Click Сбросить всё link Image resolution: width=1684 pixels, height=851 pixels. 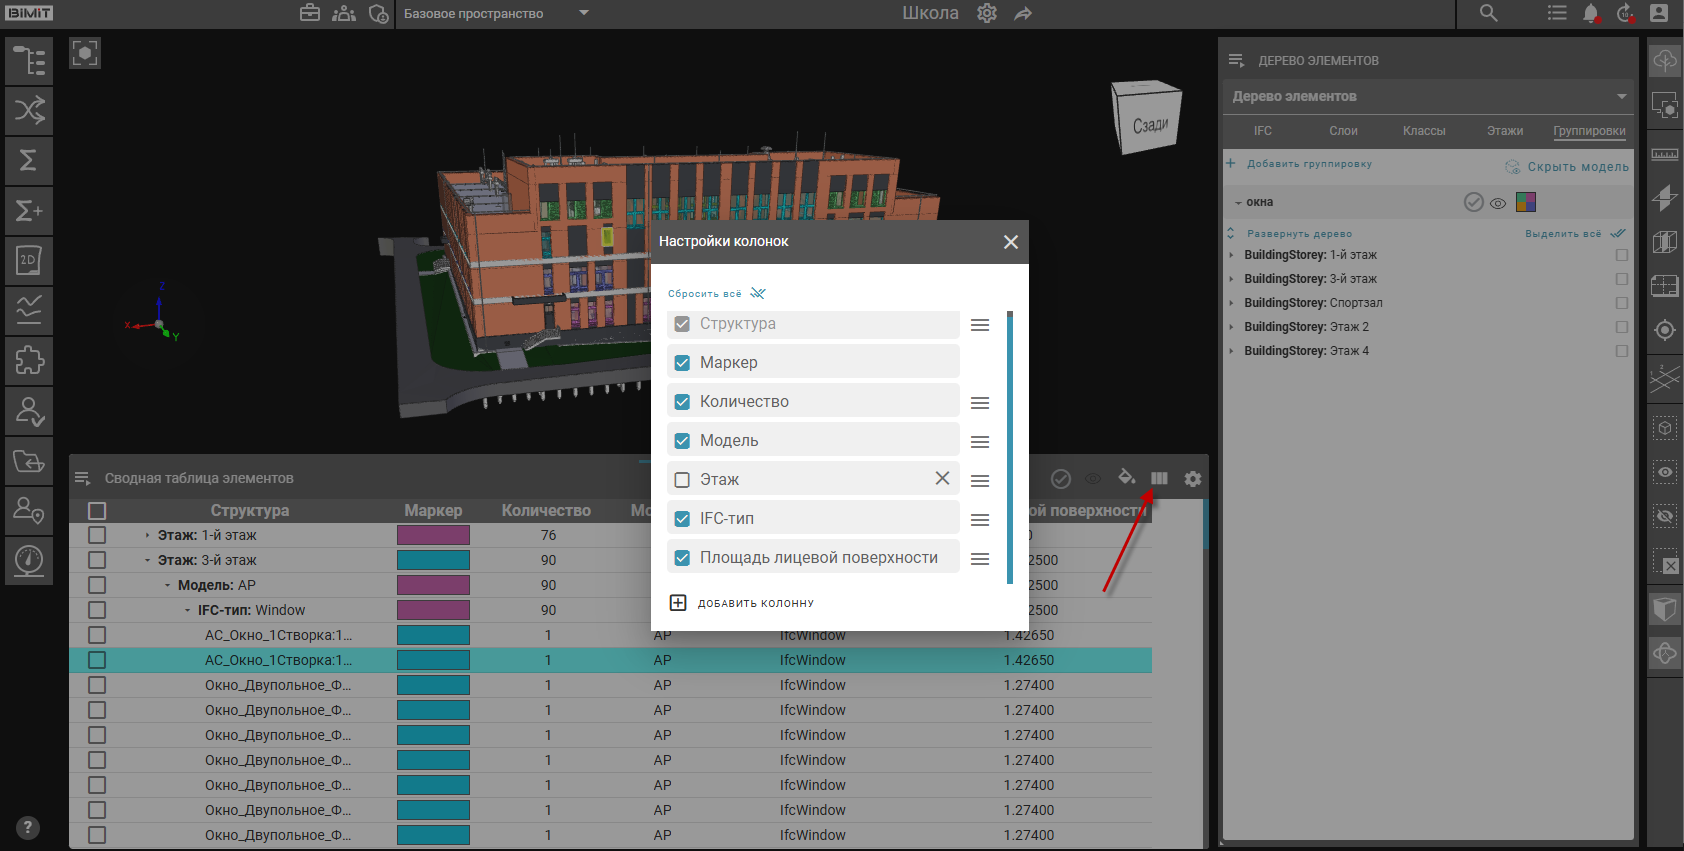click(x=705, y=294)
